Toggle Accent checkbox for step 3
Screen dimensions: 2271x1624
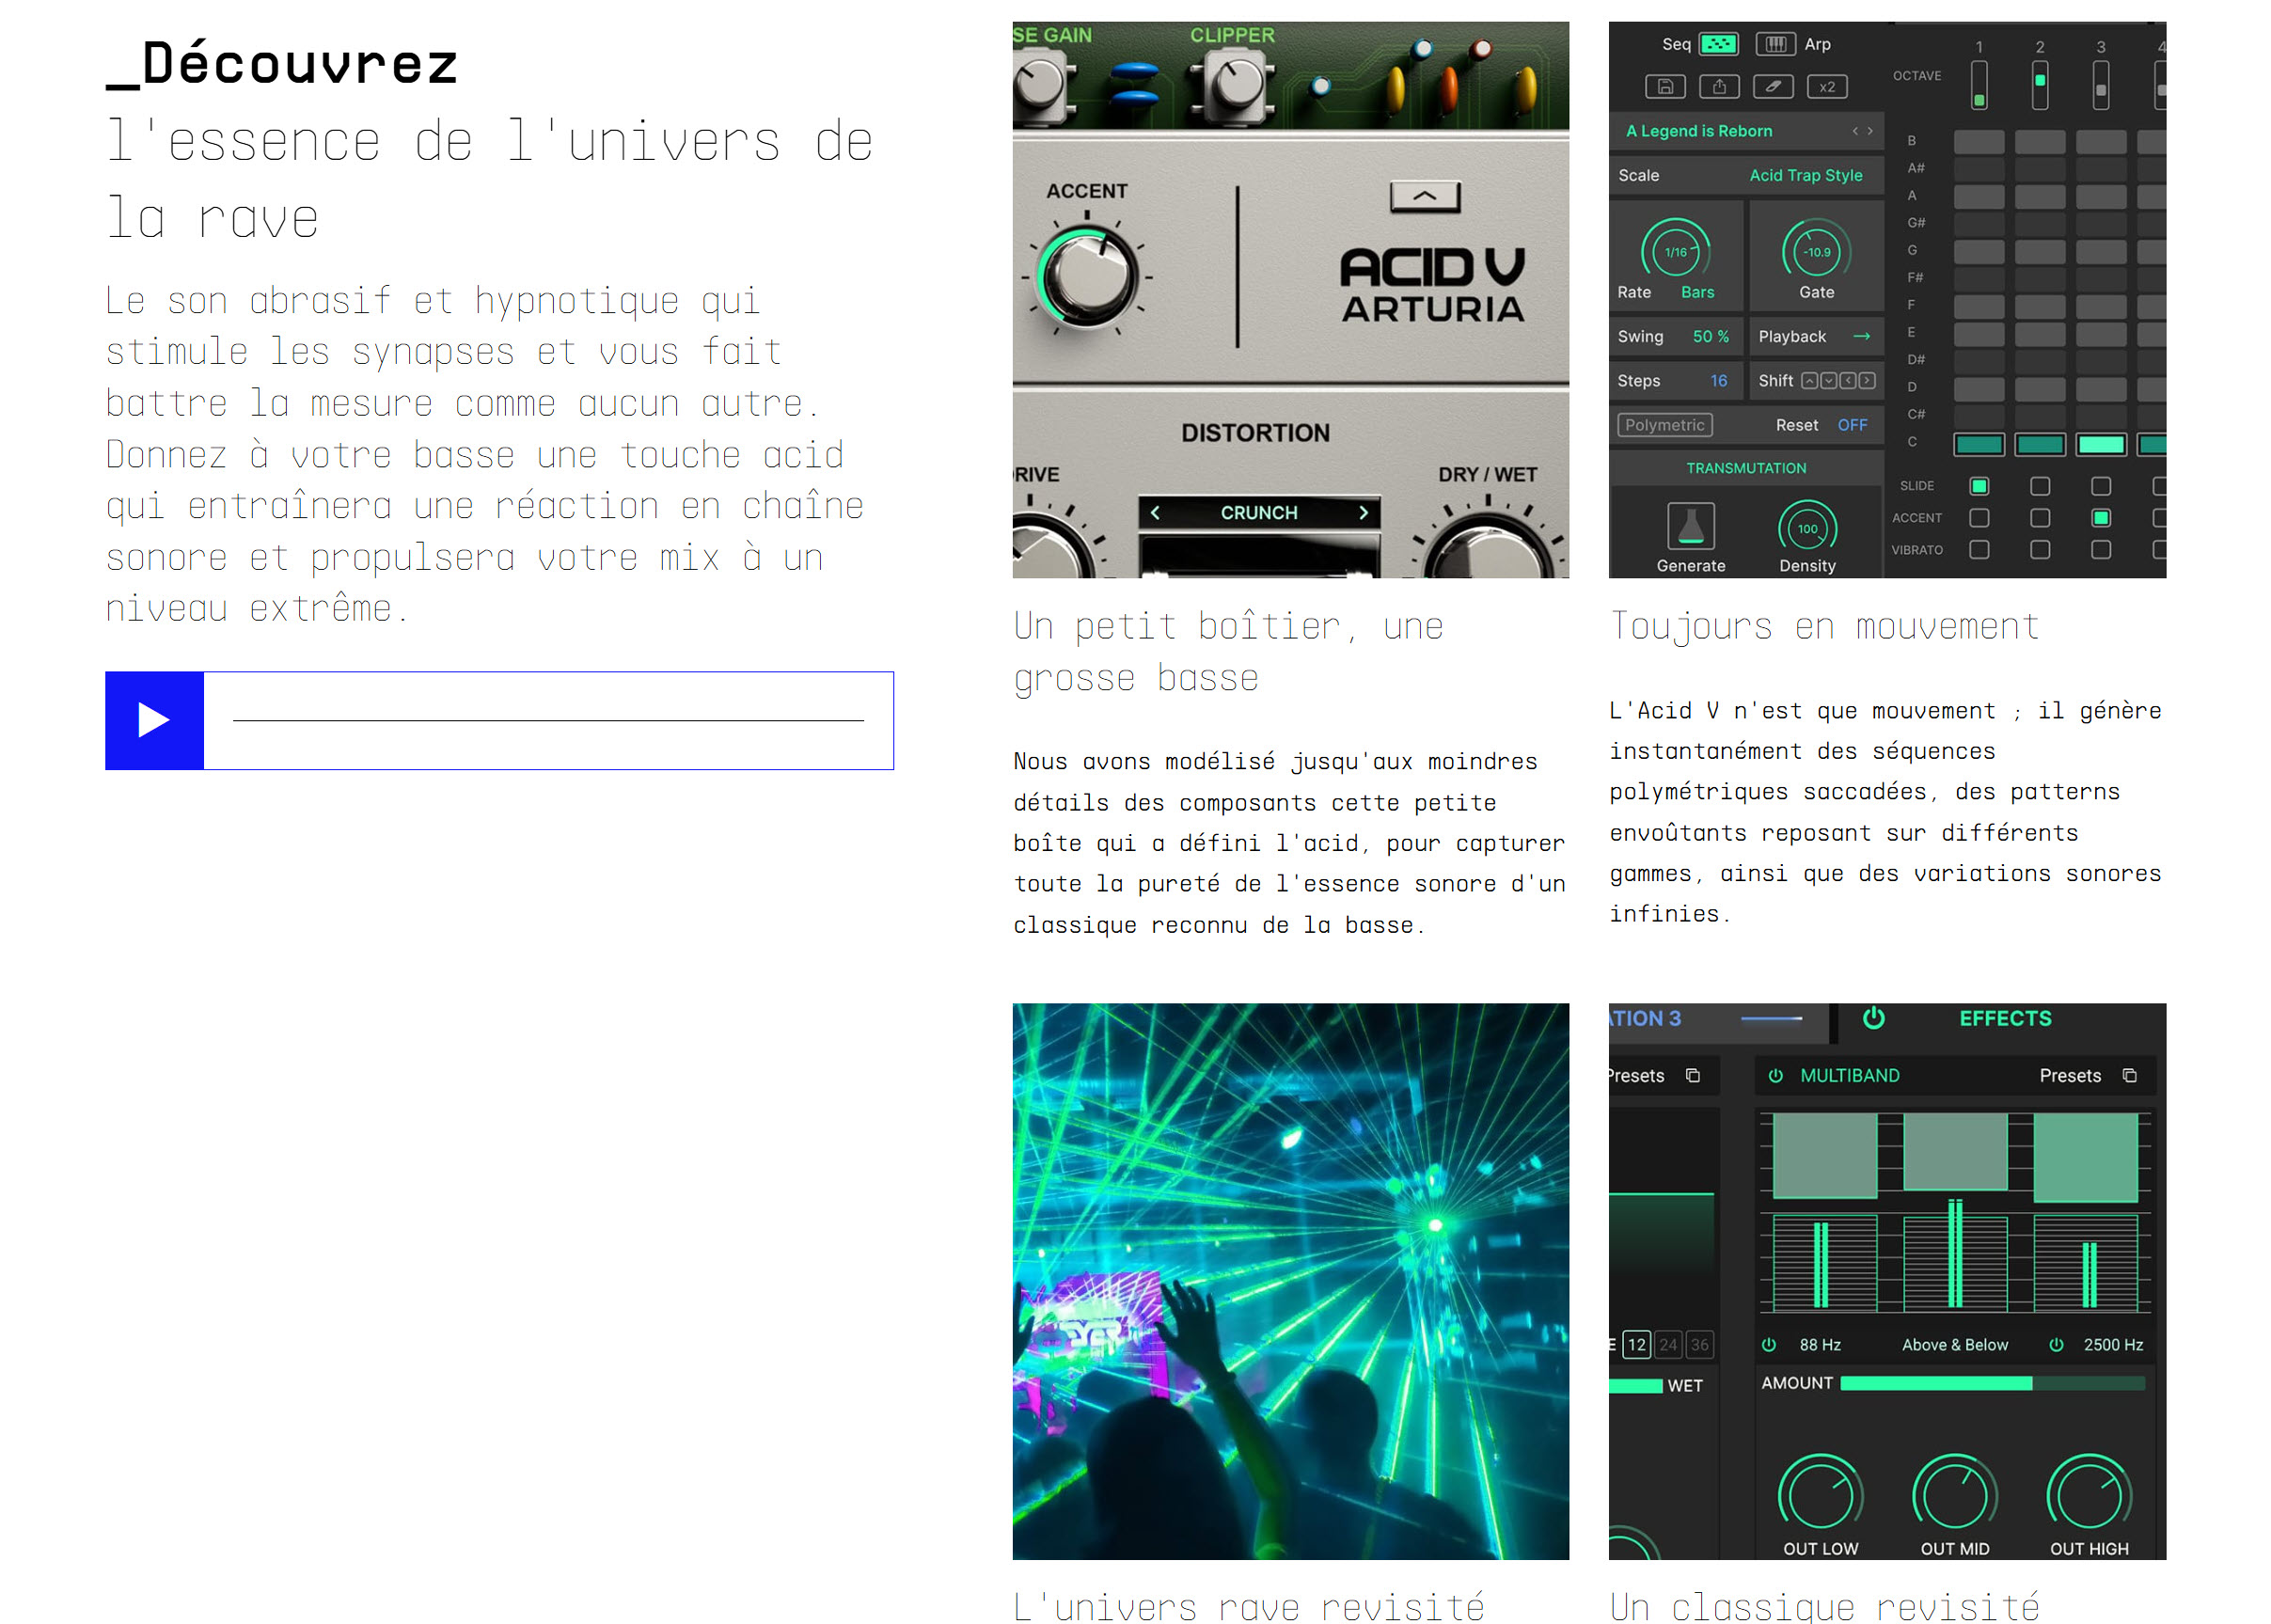[x=2101, y=518]
